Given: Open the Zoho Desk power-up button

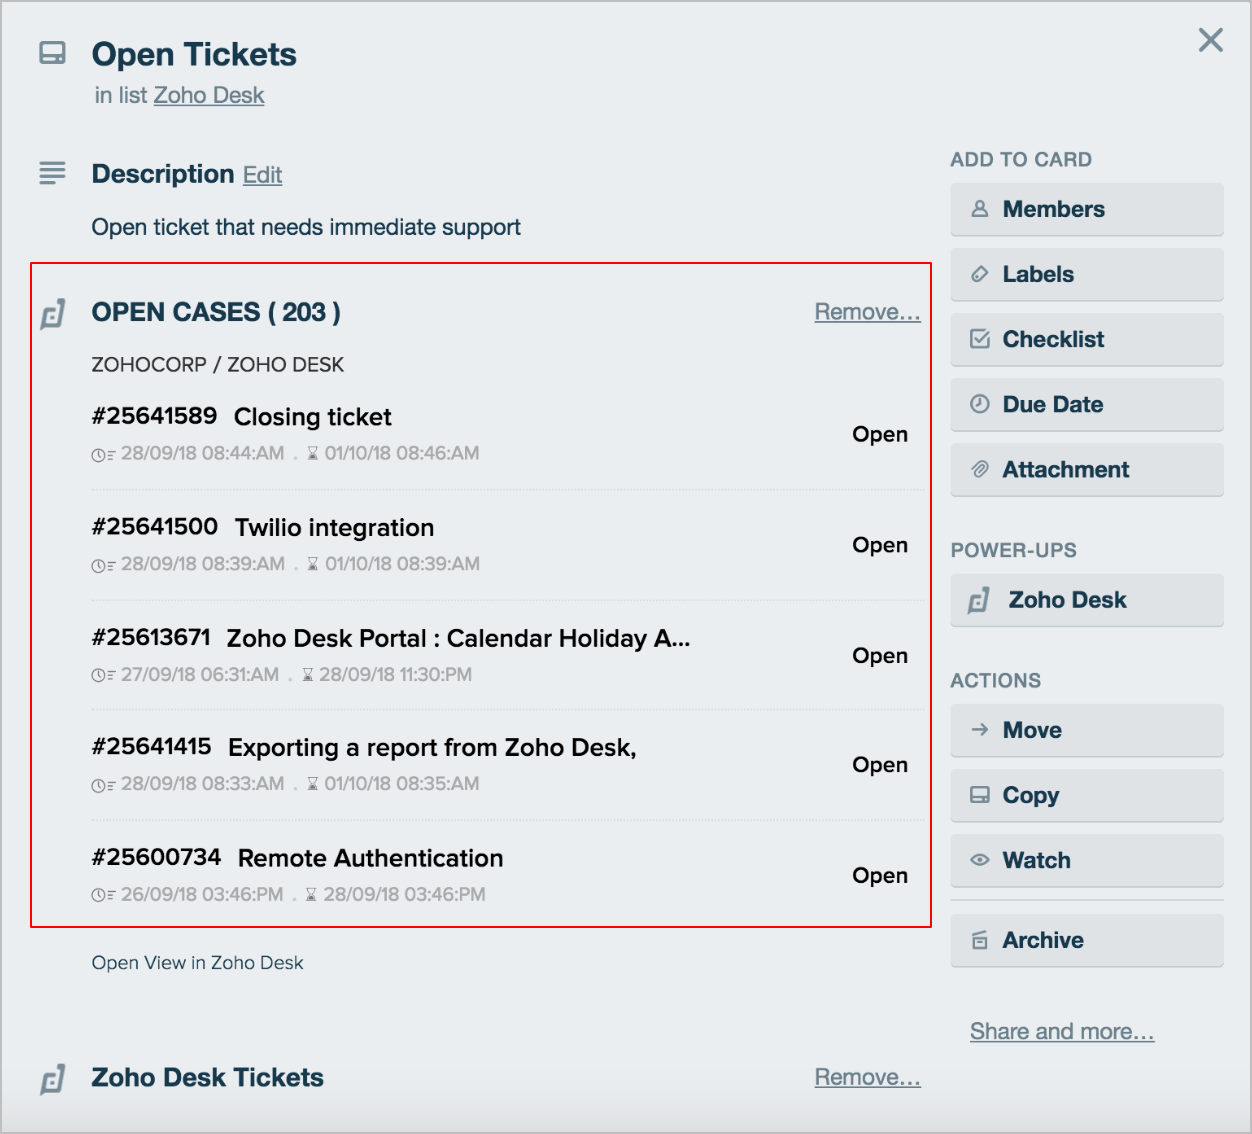Looking at the screenshot, I should [1086, 600].
